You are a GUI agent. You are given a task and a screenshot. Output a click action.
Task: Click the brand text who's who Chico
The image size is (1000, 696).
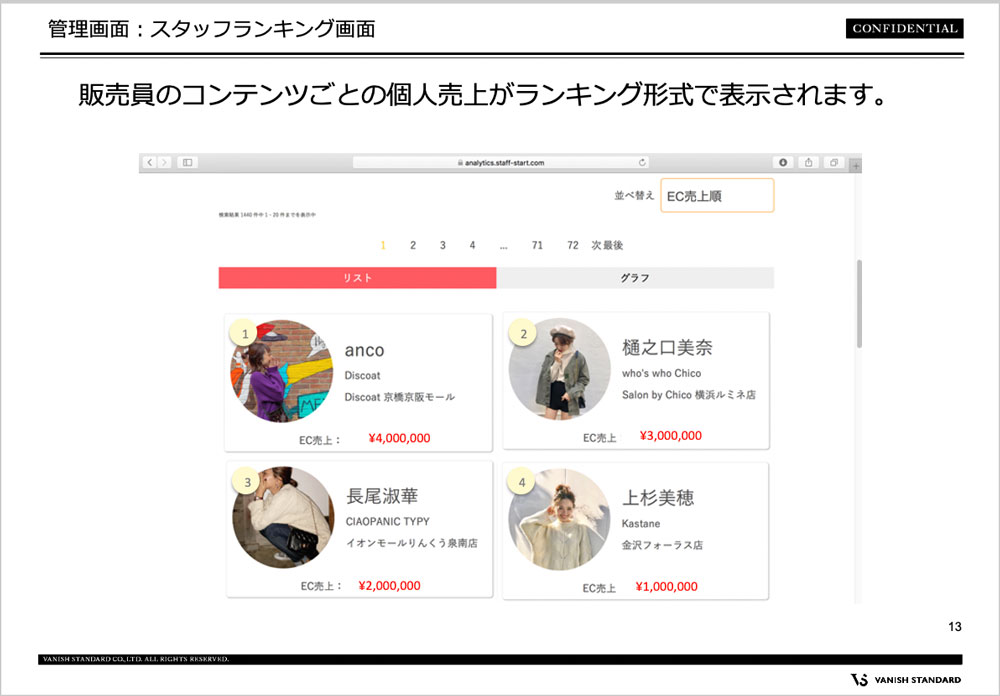click(x=661, y=373)
